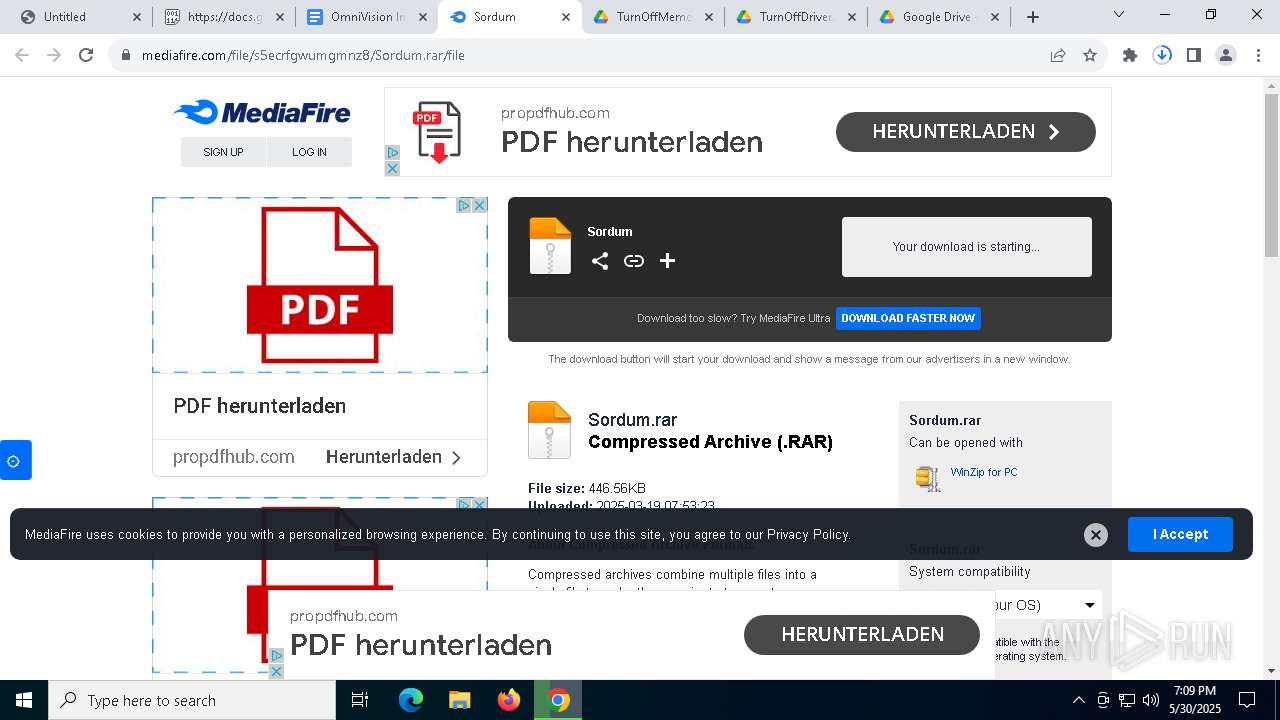The image size is (1280, 720).
Task: Switch to the TurnOffDriver tab
Action: click(x=796, y=17)
